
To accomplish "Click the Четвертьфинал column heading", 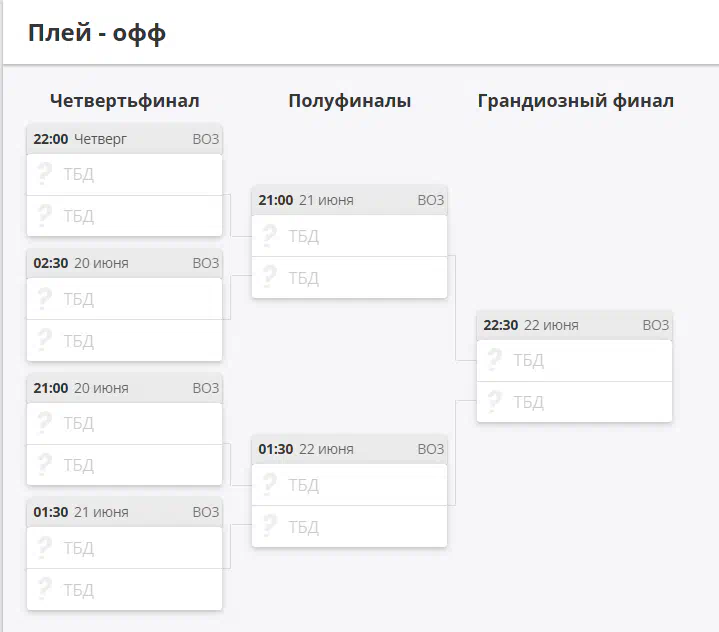I will pos(125,101).
